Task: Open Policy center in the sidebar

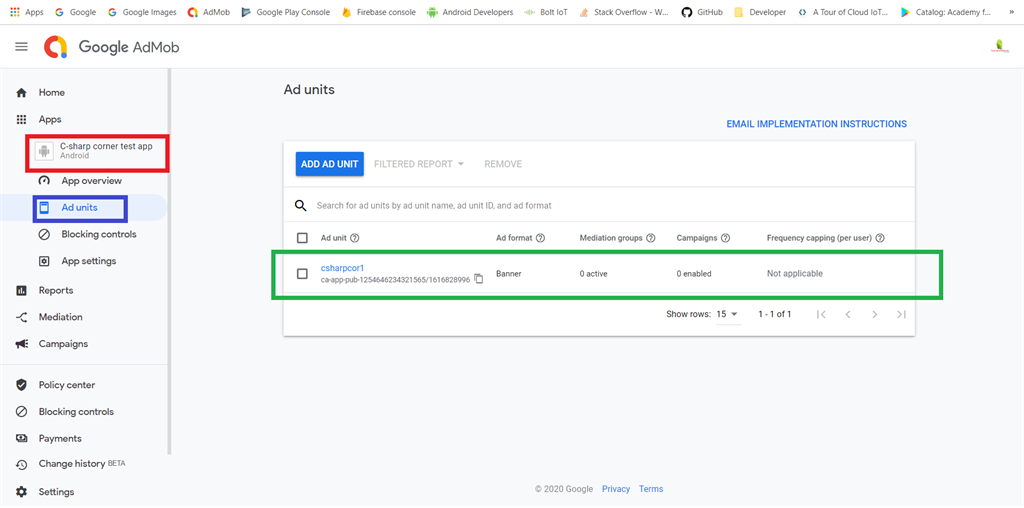Action: click(67, 385)
